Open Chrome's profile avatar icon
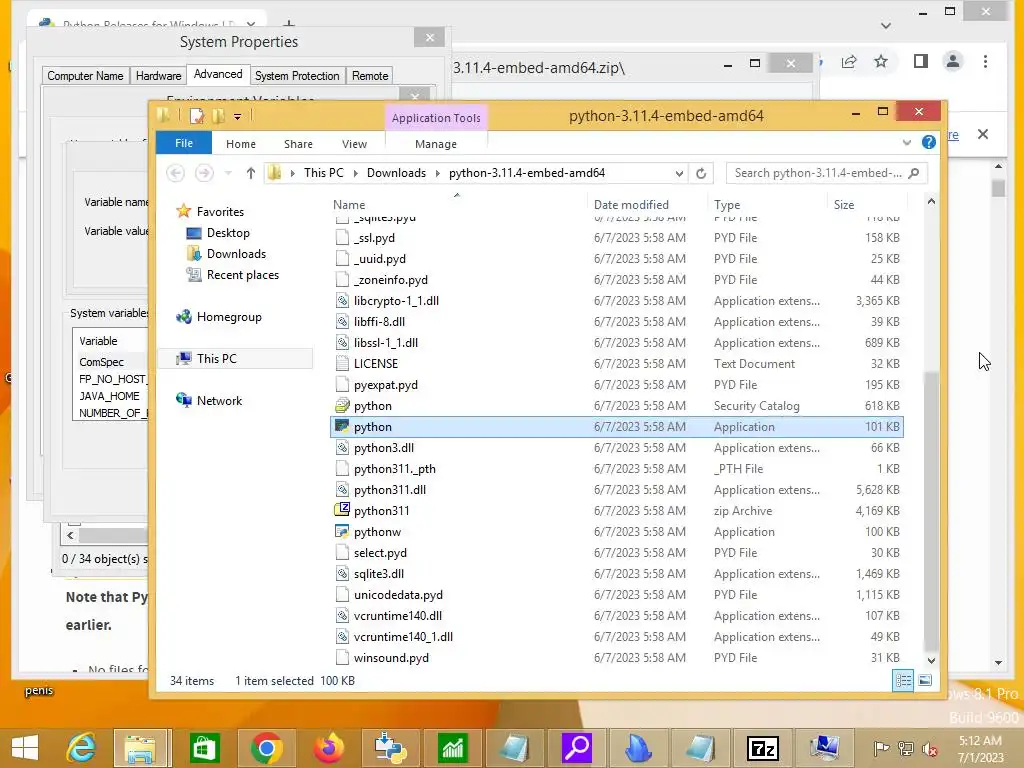The image size is (1024, 768). coord(953,61)
